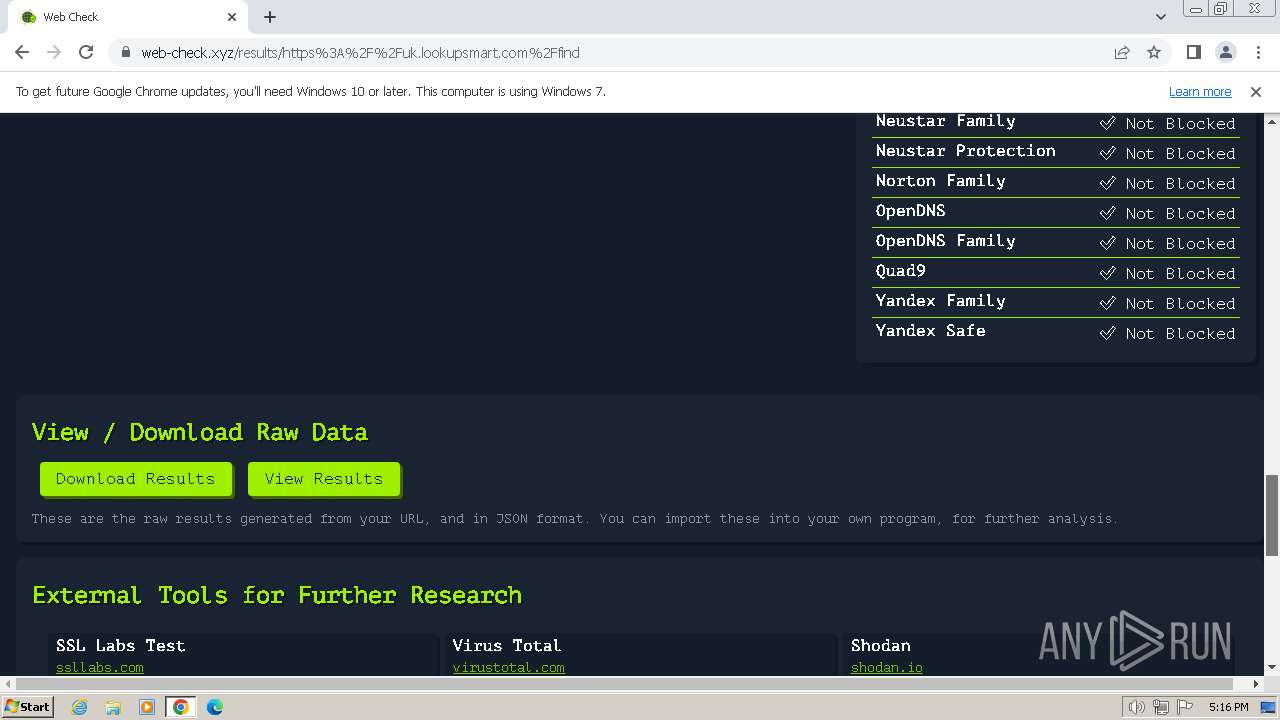Viewport: 1280px width, 720px height.
Task: Launch Microsoft Edge from taskbar
Action: point(215,707)
